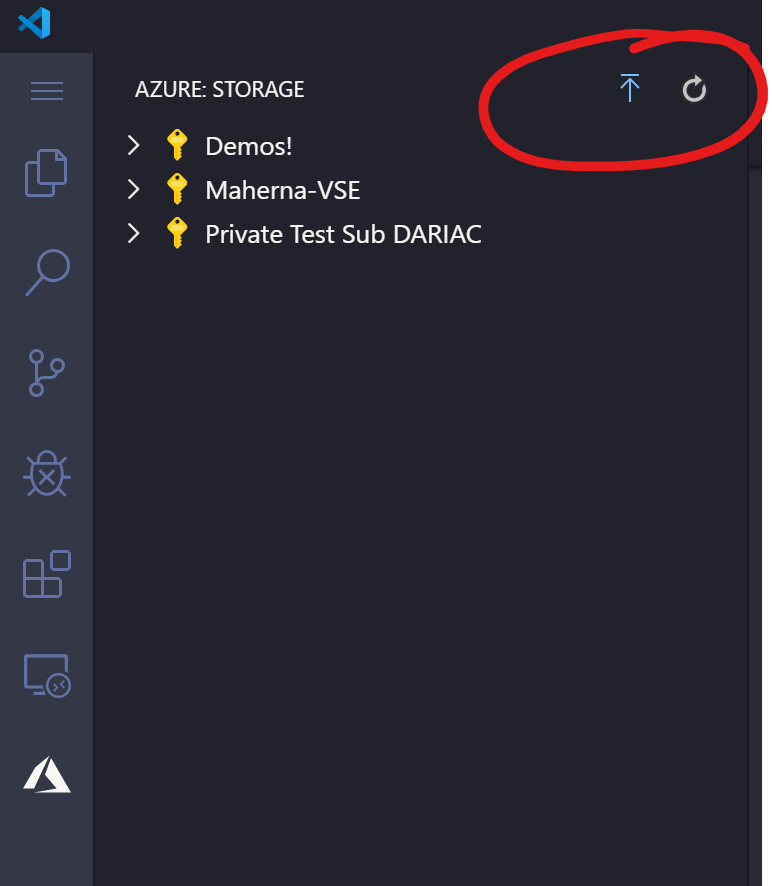The width and height of the screenshot is (772, 886).
Task: Open the hamburger menu at the top
Action: 46,91
